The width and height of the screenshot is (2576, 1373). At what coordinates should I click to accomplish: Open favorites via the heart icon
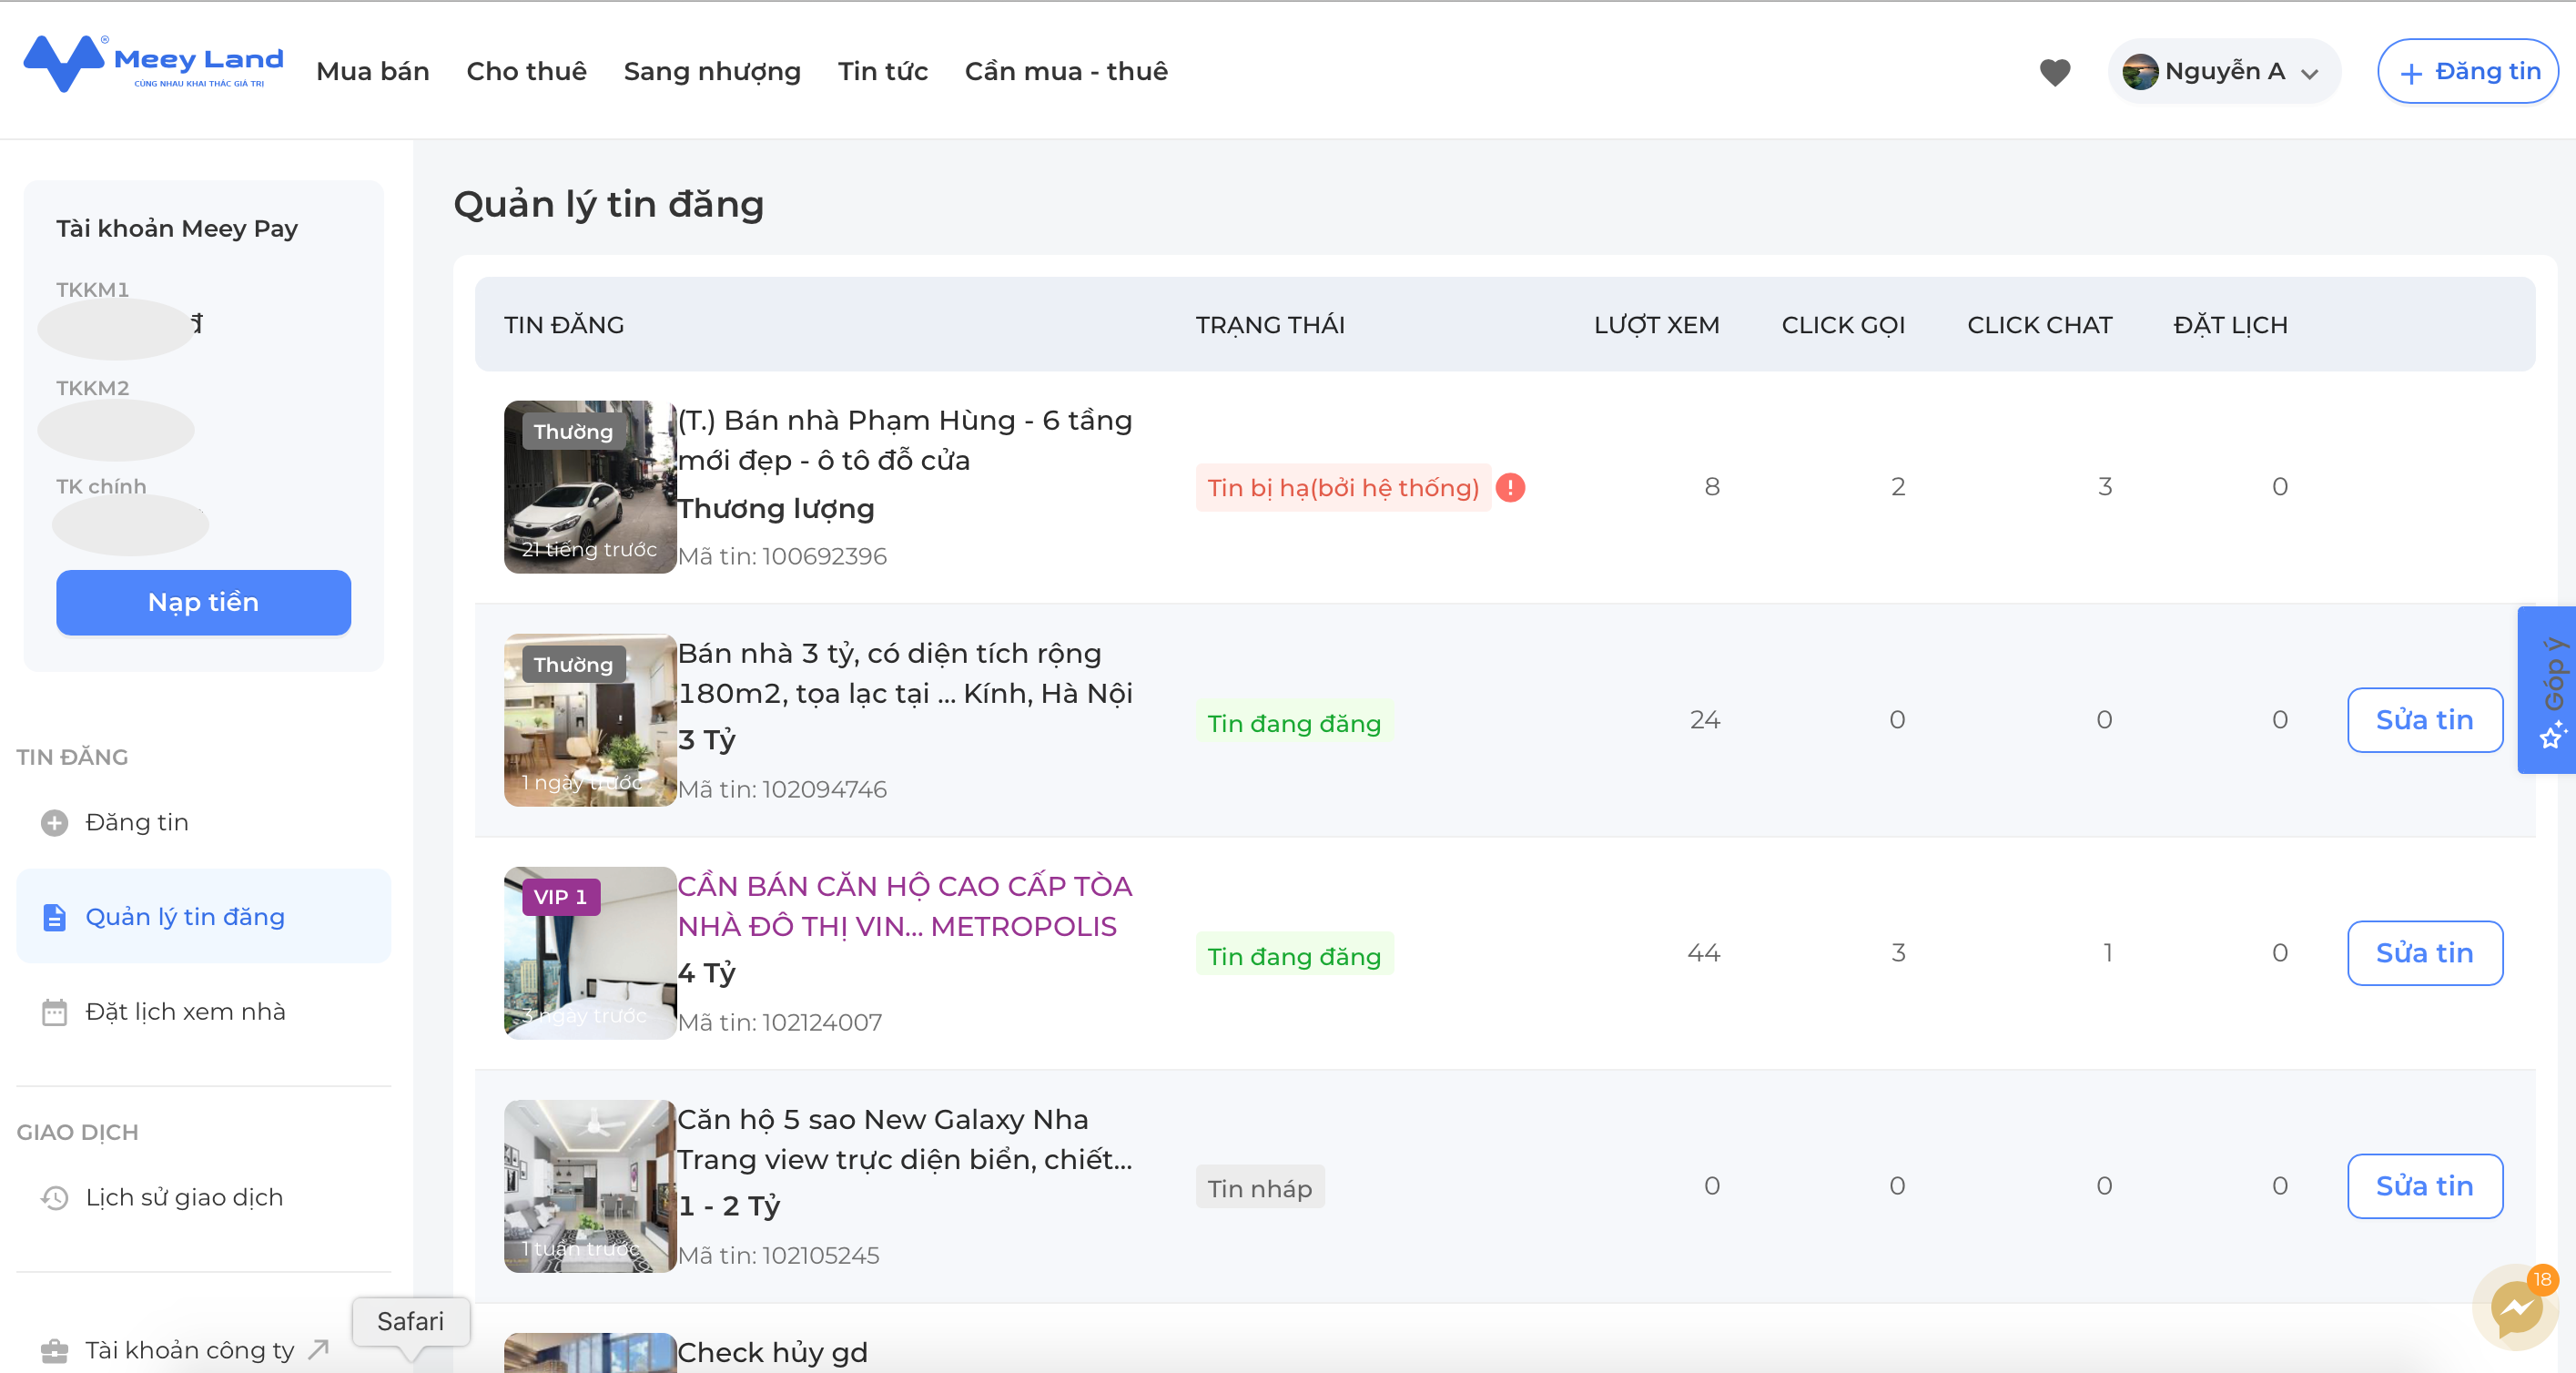2054,72
